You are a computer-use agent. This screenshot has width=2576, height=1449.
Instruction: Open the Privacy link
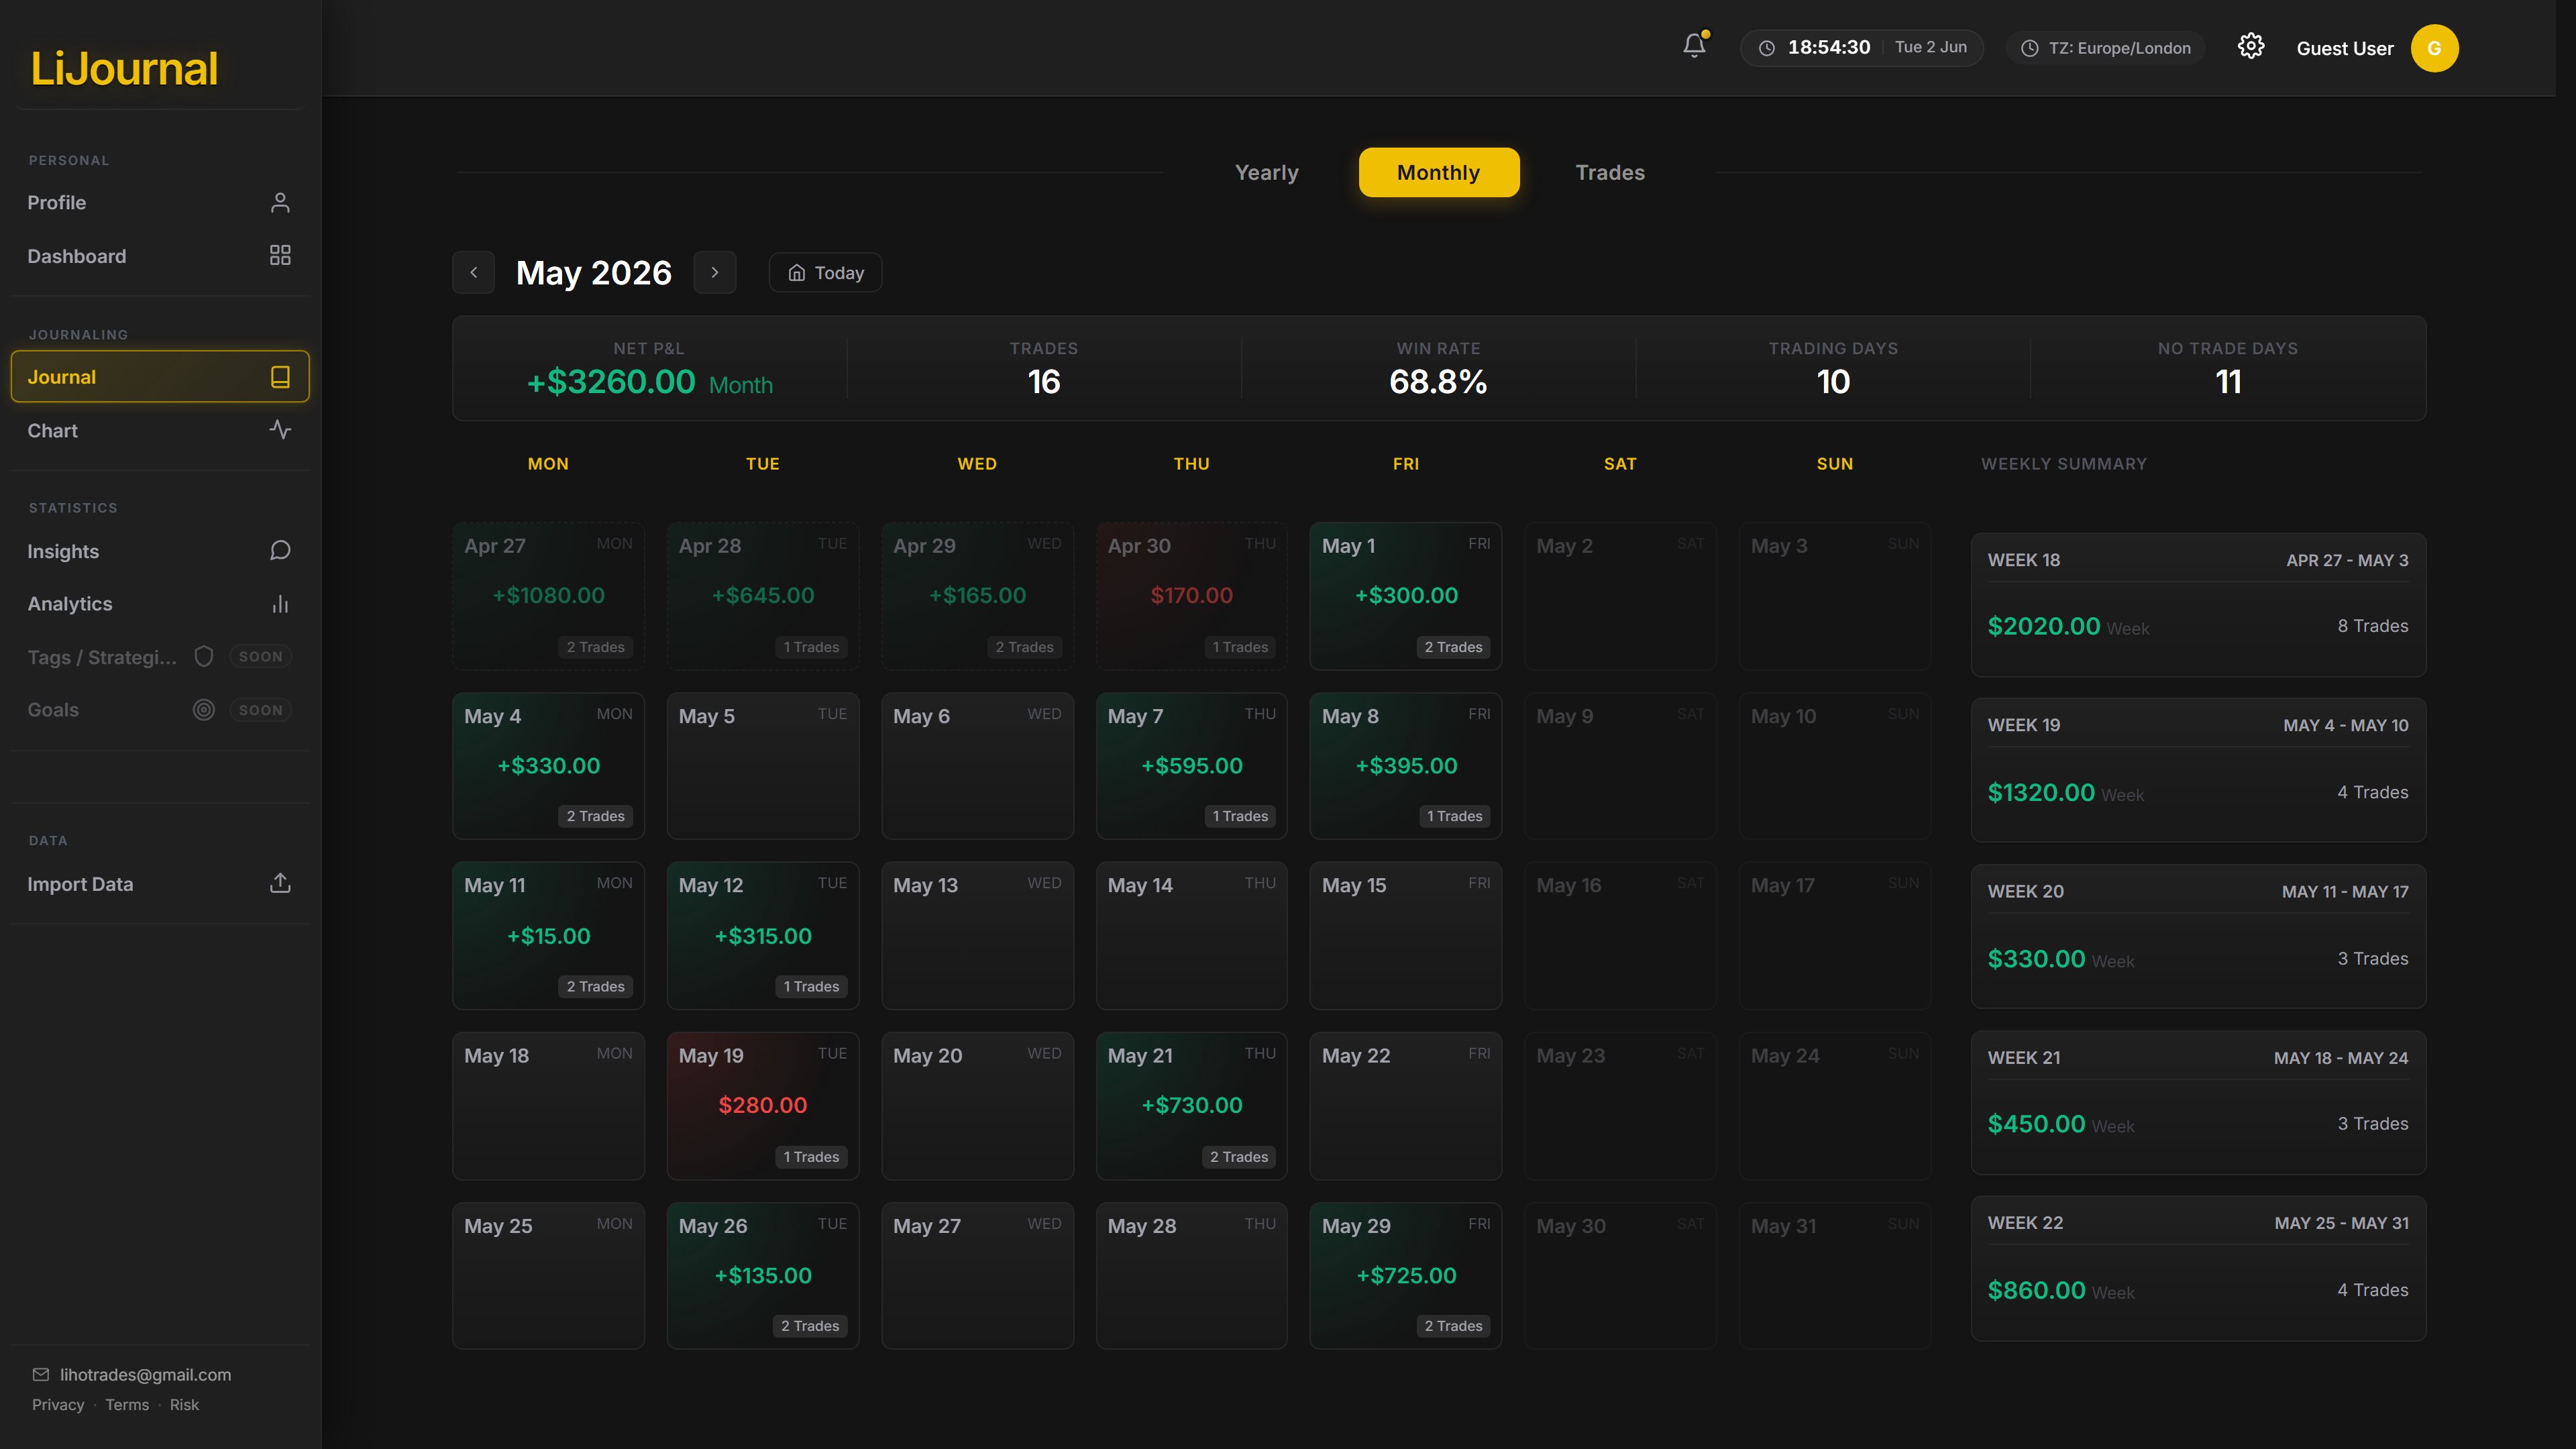pos(58,1405)
